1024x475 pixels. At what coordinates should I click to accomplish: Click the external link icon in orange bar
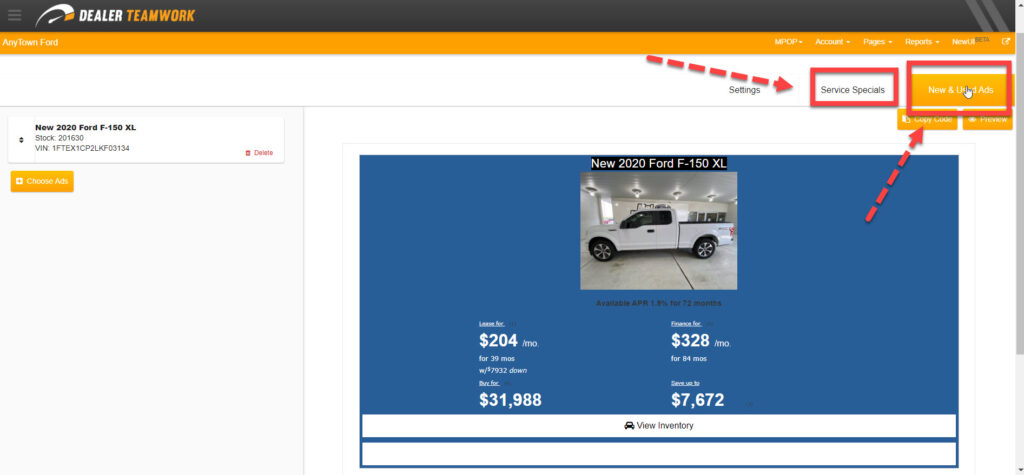point(1006,42)
